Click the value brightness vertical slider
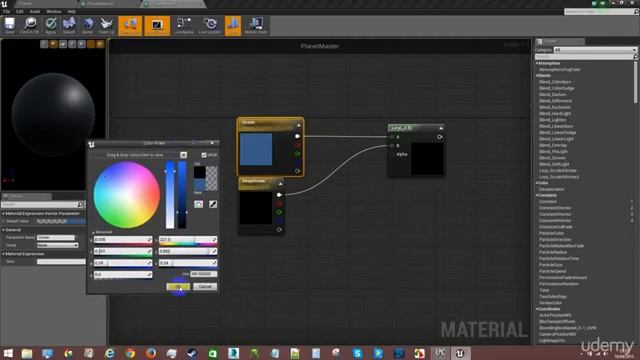Screen dimensions: 640x360 [182, 195]
